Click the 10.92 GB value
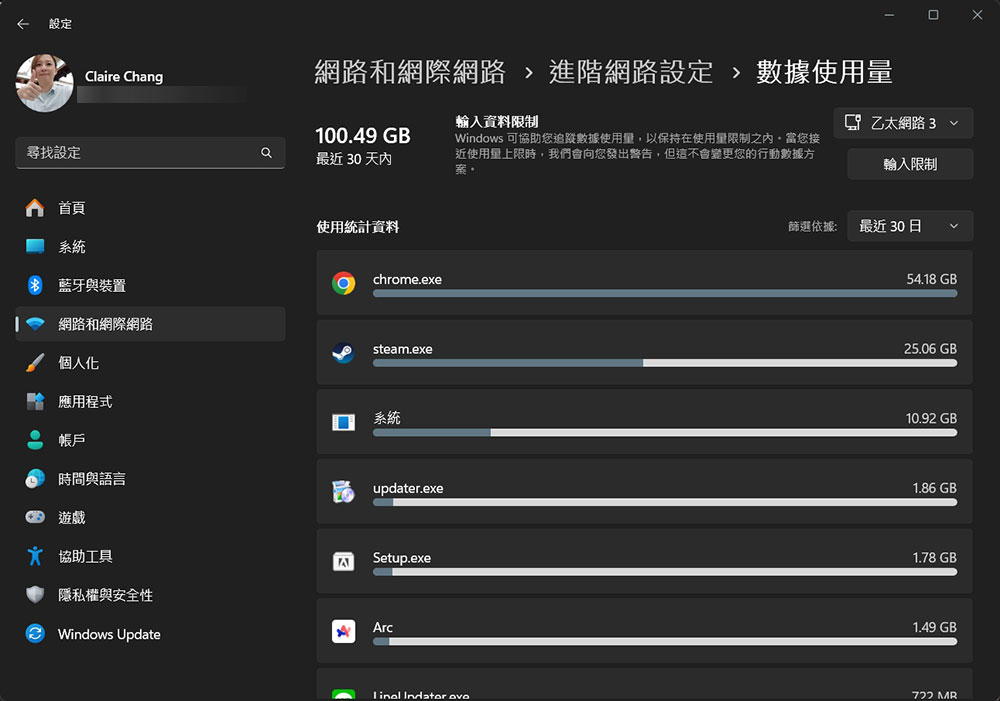 point(931,418)
